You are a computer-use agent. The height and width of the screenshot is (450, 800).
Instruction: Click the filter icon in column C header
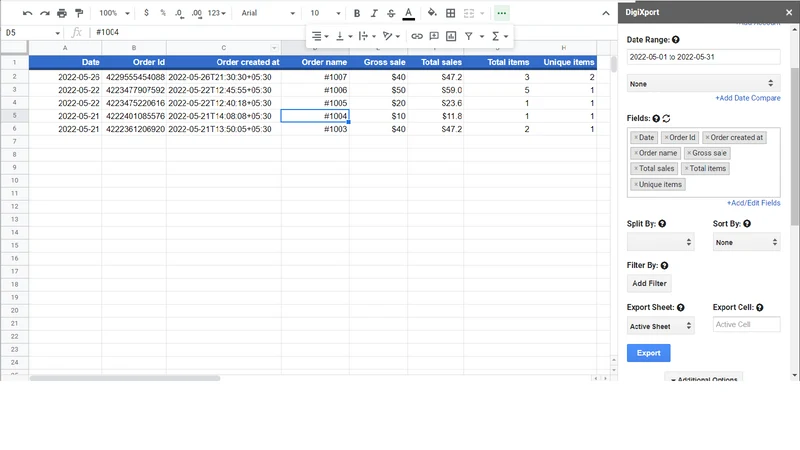pos(274,48)
